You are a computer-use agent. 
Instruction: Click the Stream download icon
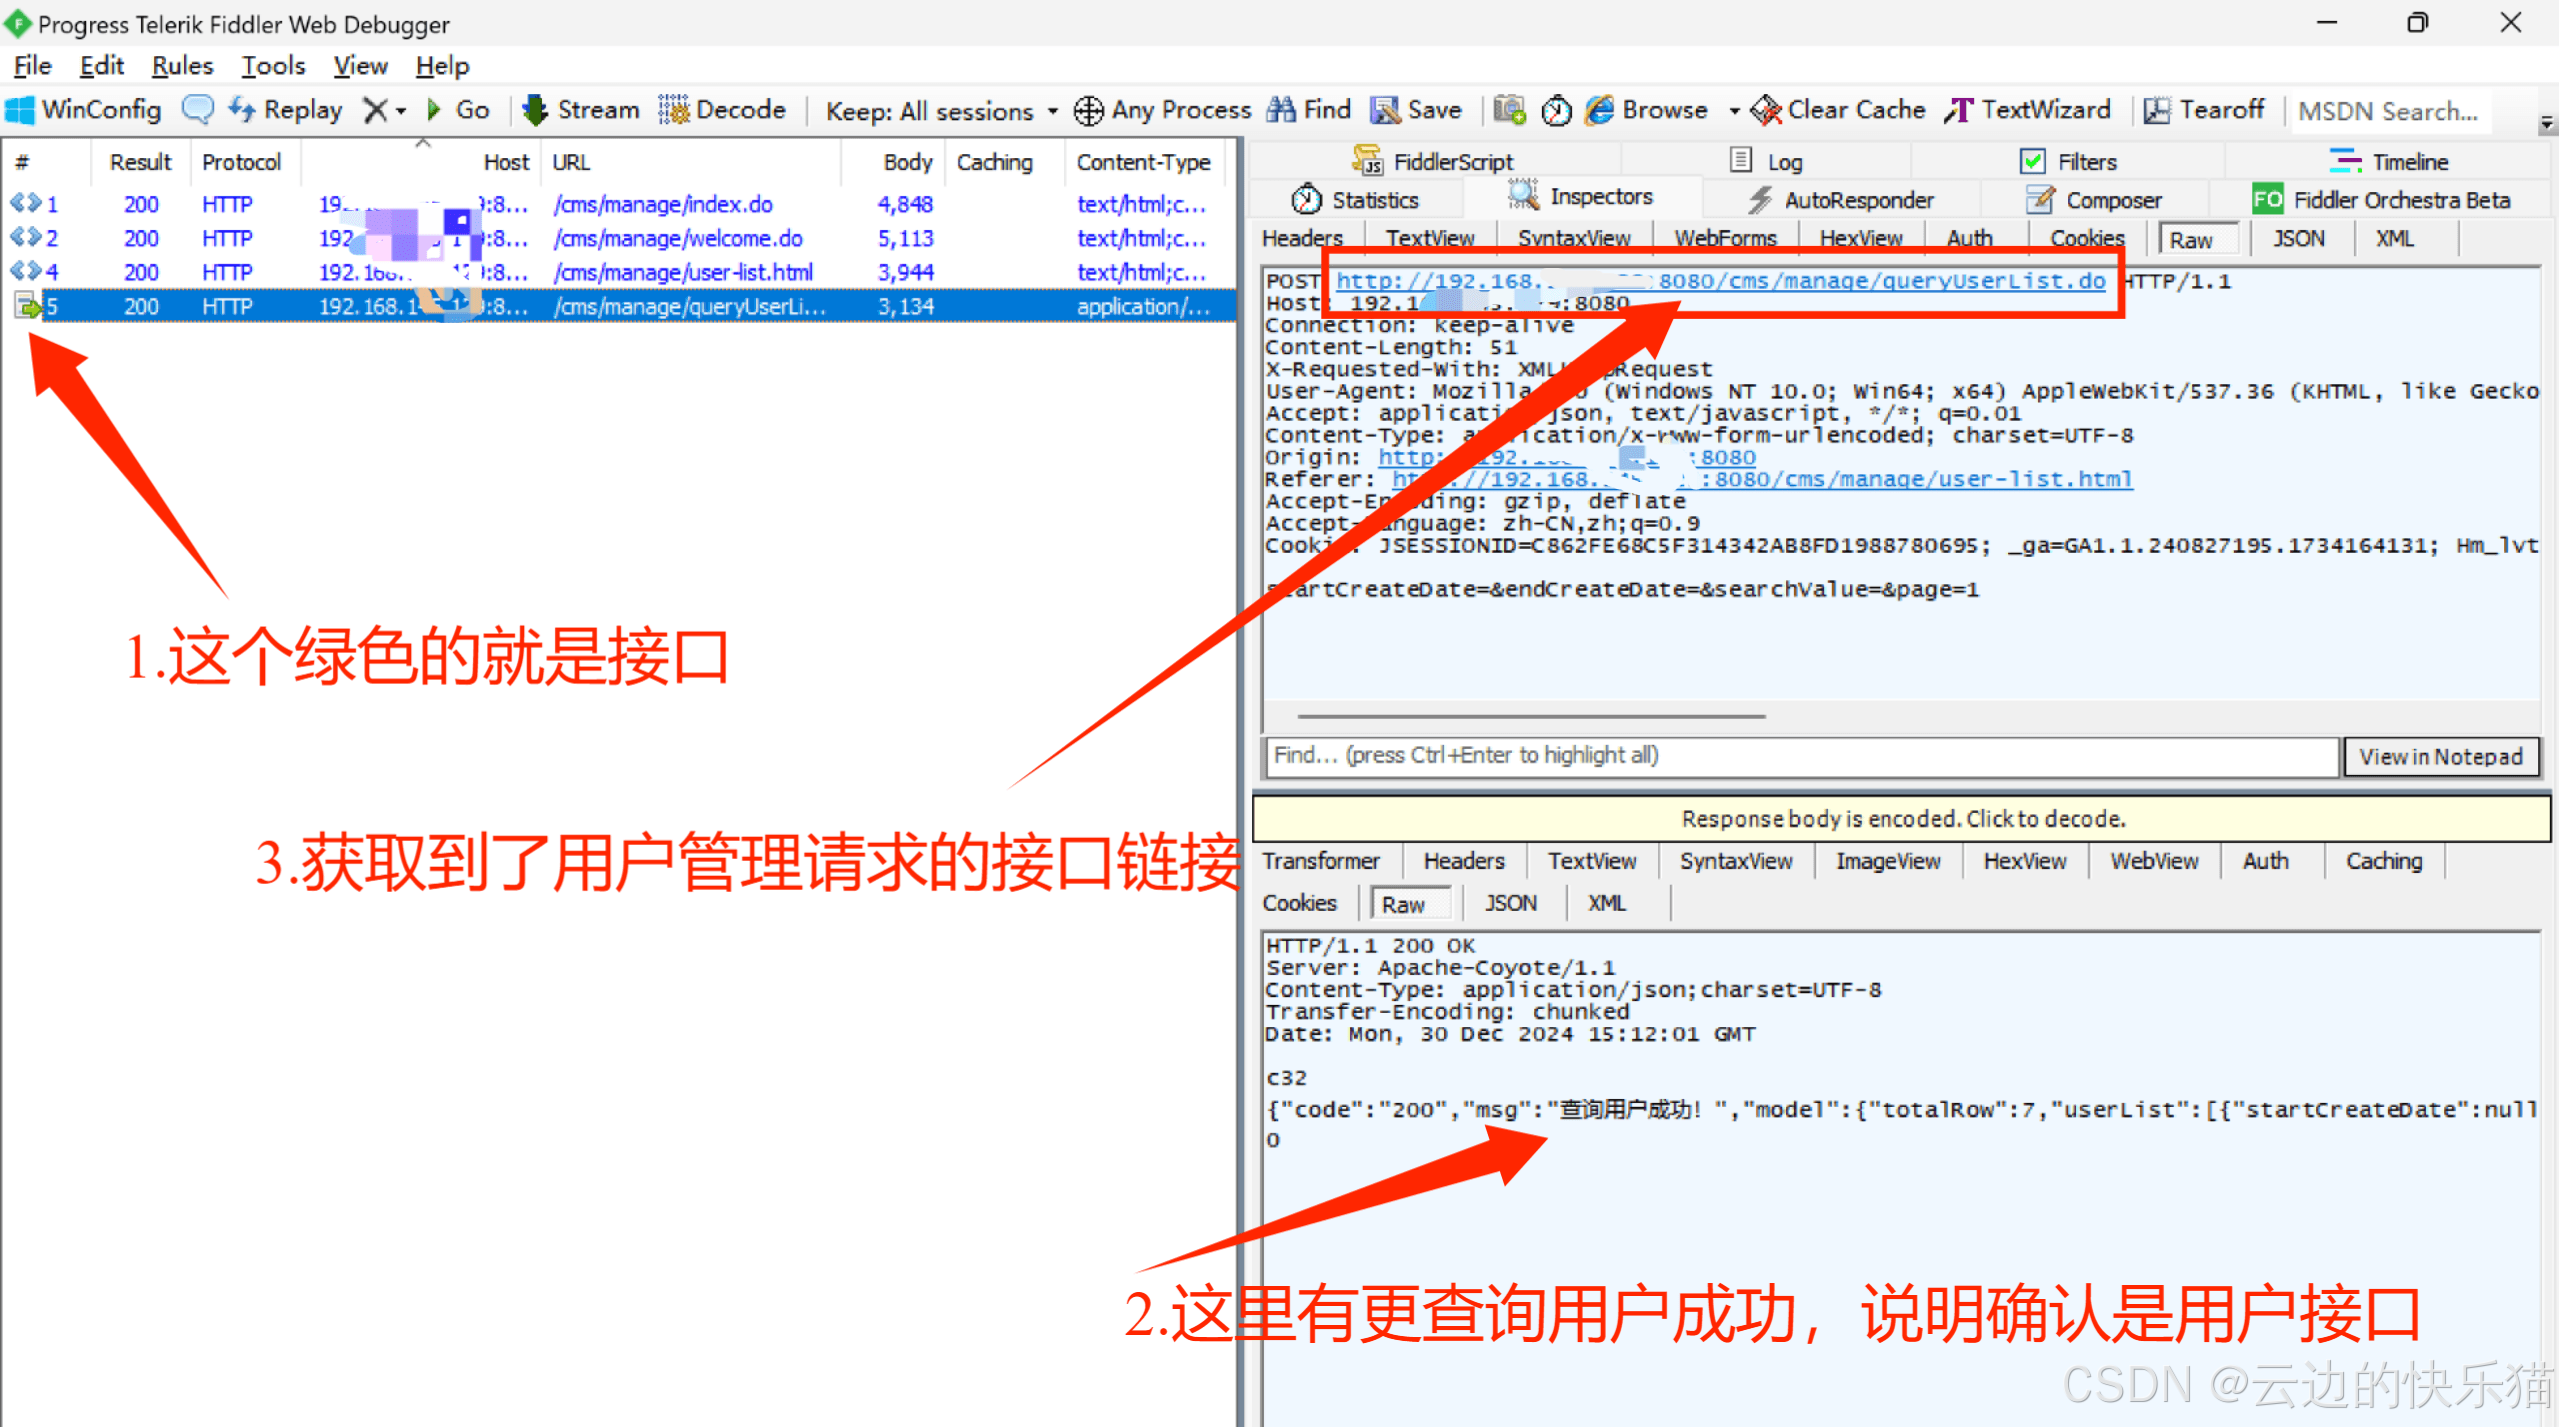(x=535, y=109)
